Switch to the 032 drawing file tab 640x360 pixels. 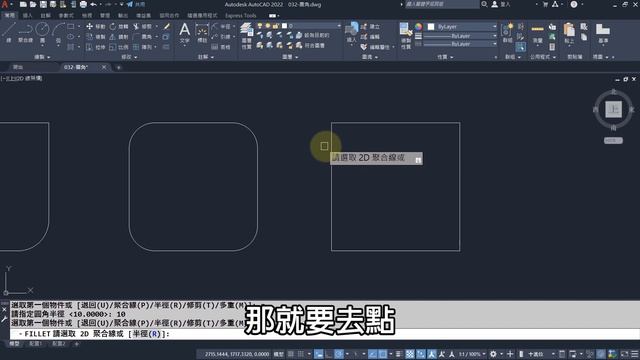76,67
